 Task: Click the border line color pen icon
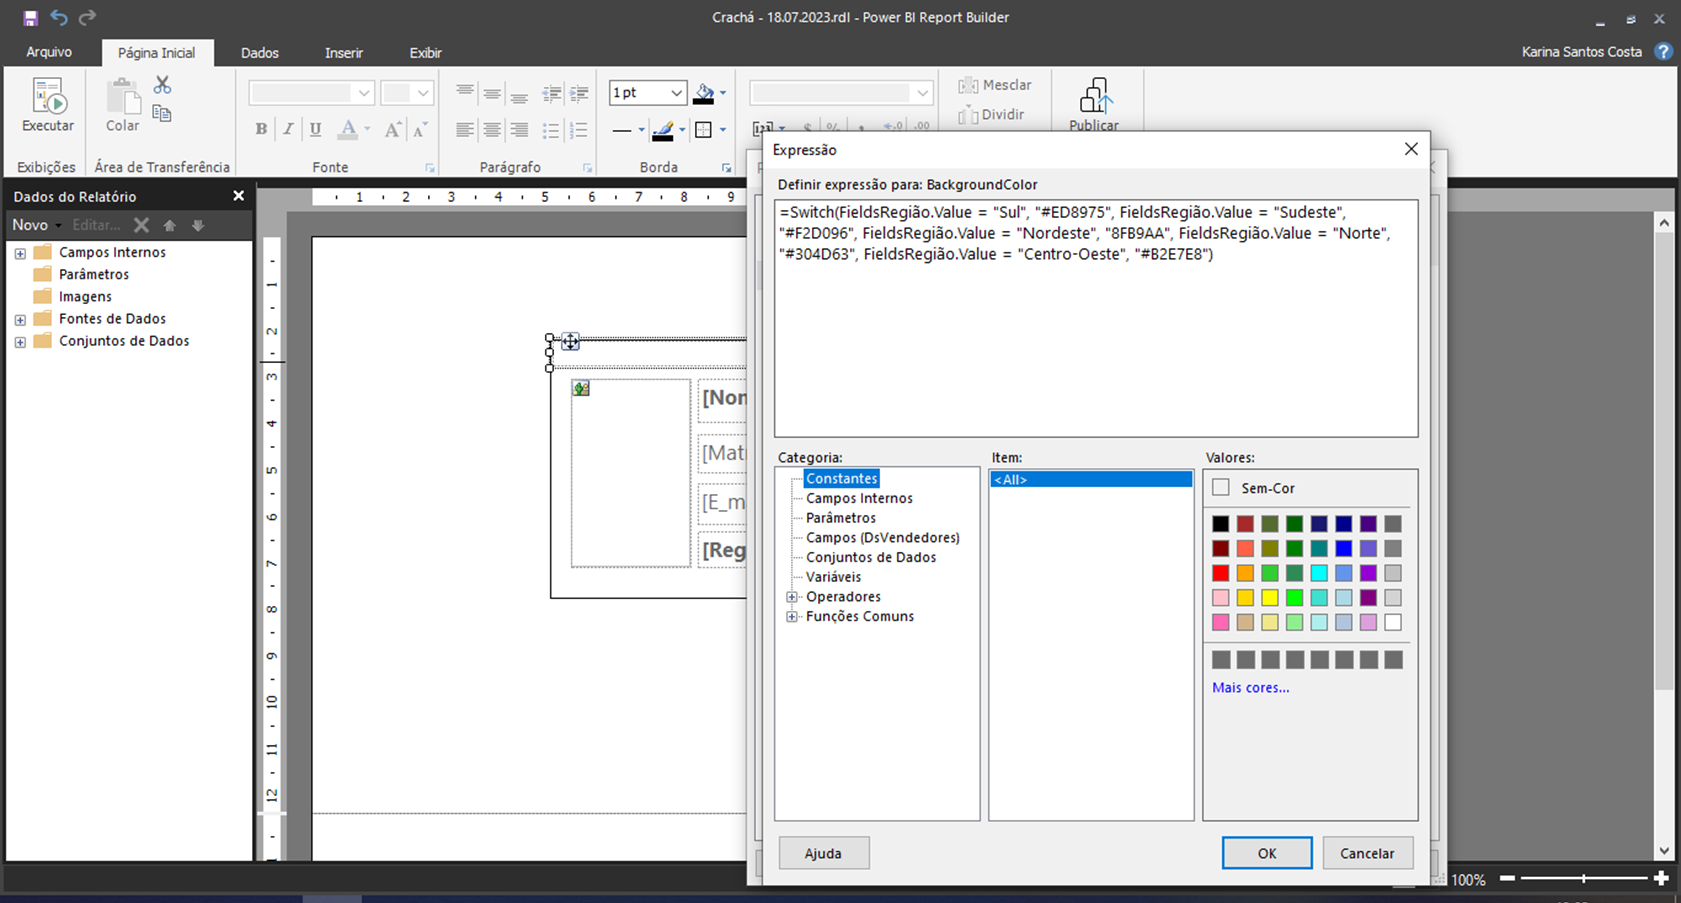(x=663, y=130)
